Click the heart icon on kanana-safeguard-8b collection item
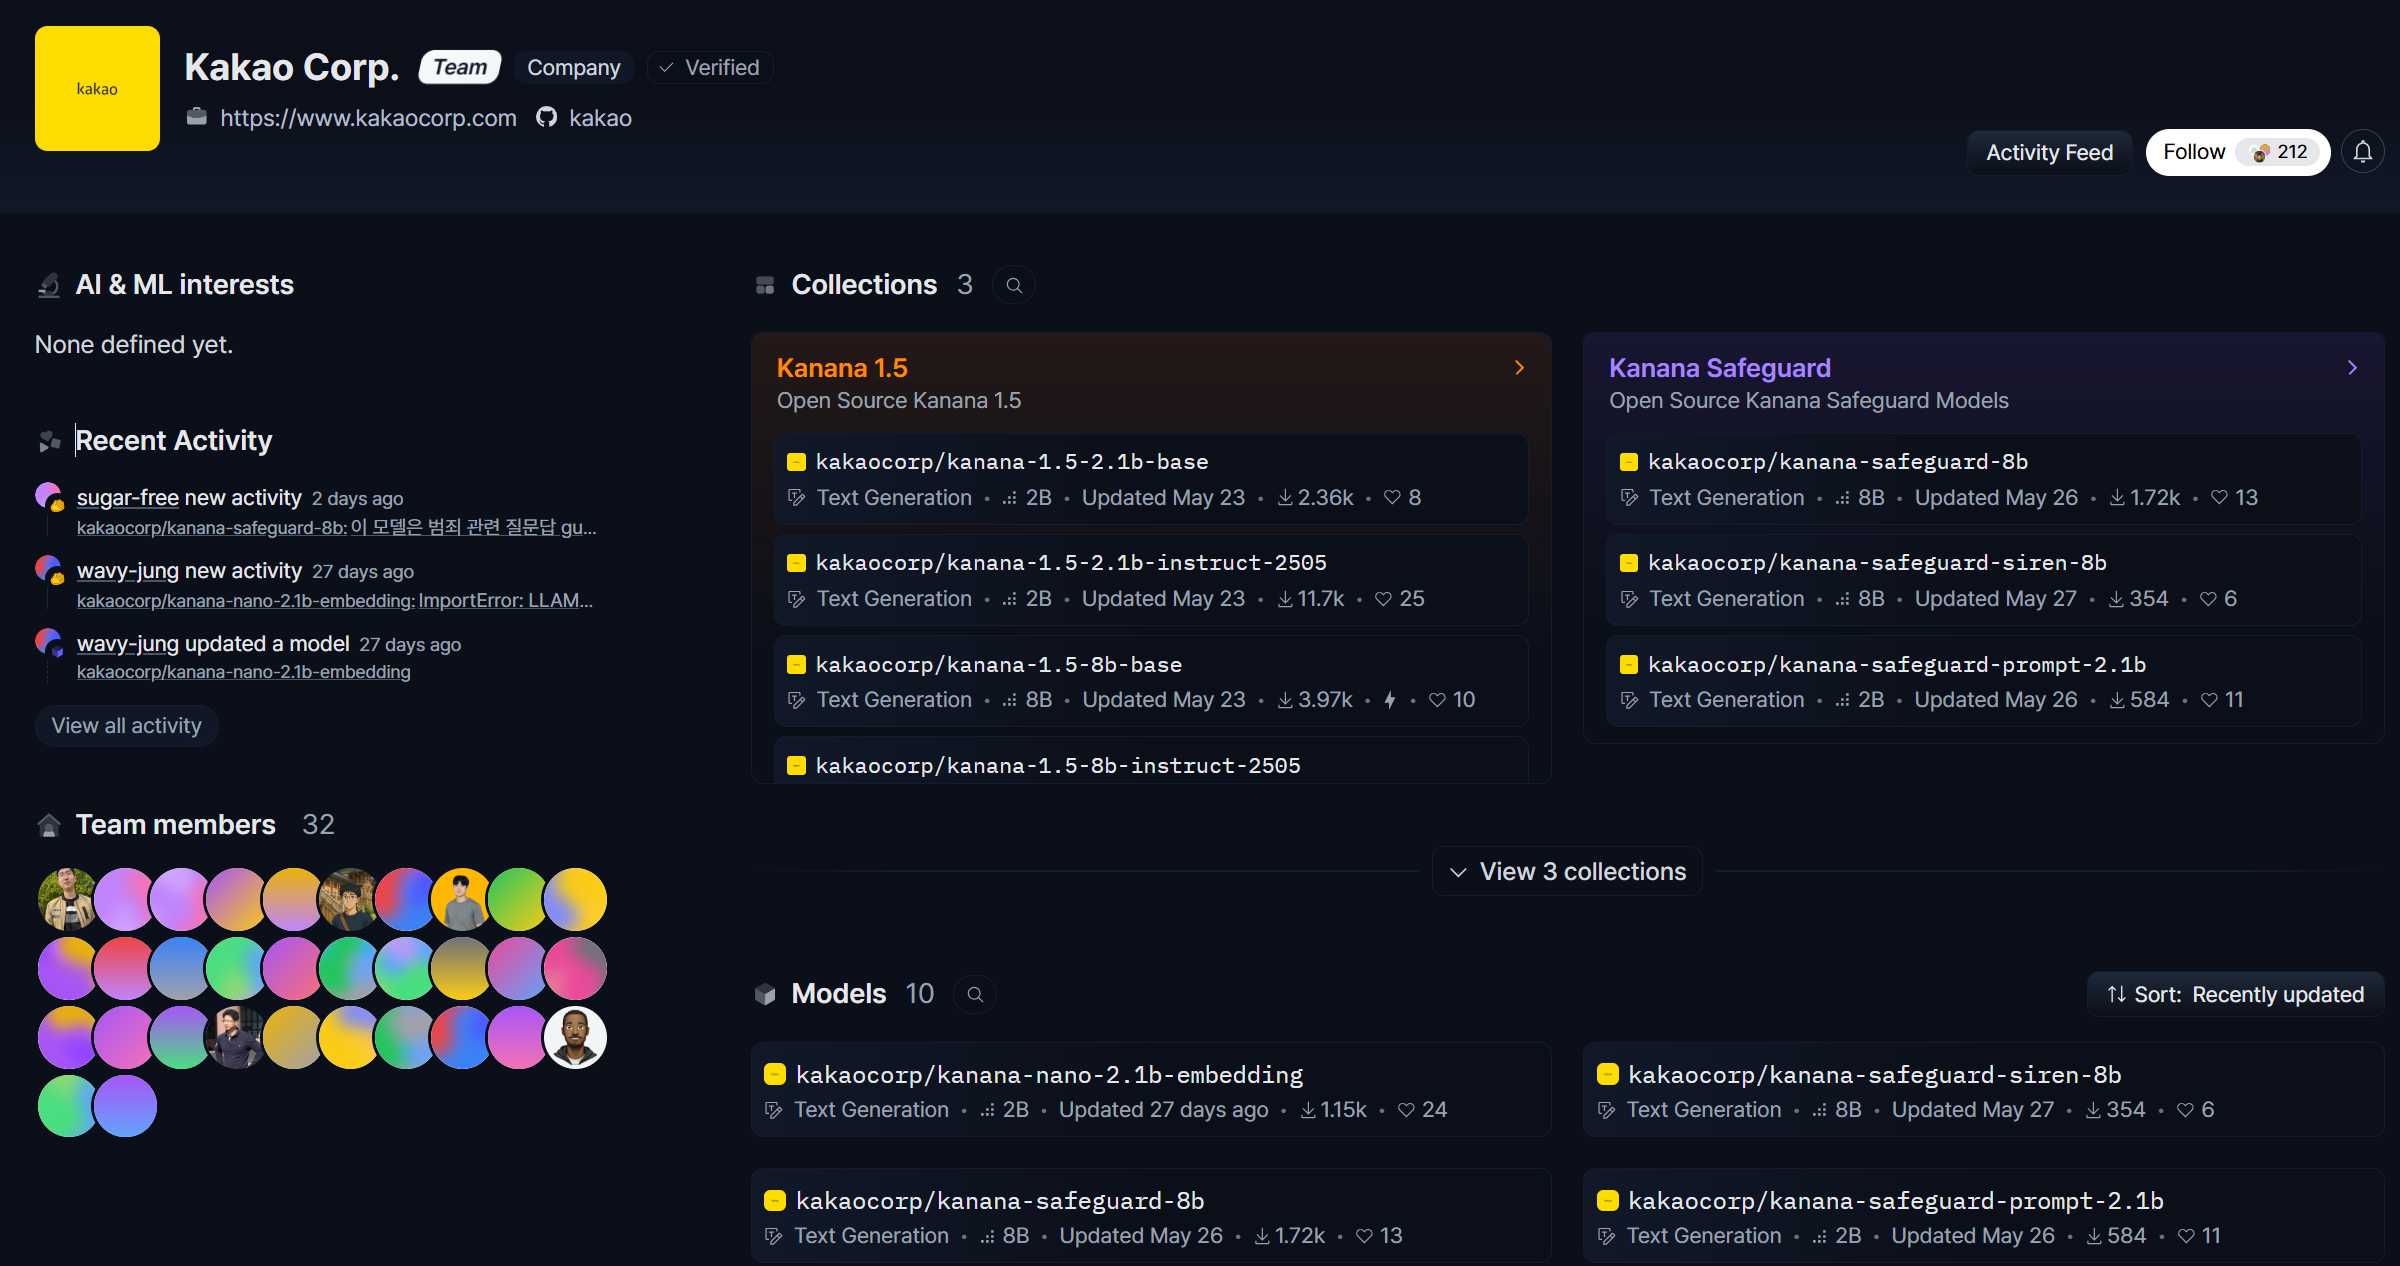 (2219, 498)
